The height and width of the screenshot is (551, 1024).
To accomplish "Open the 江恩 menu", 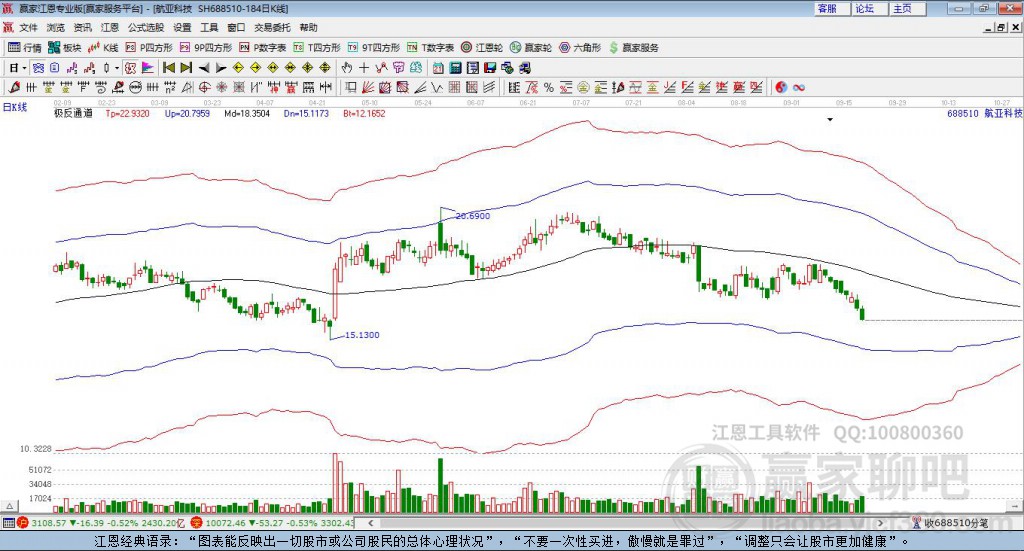I will pos(110,27).
